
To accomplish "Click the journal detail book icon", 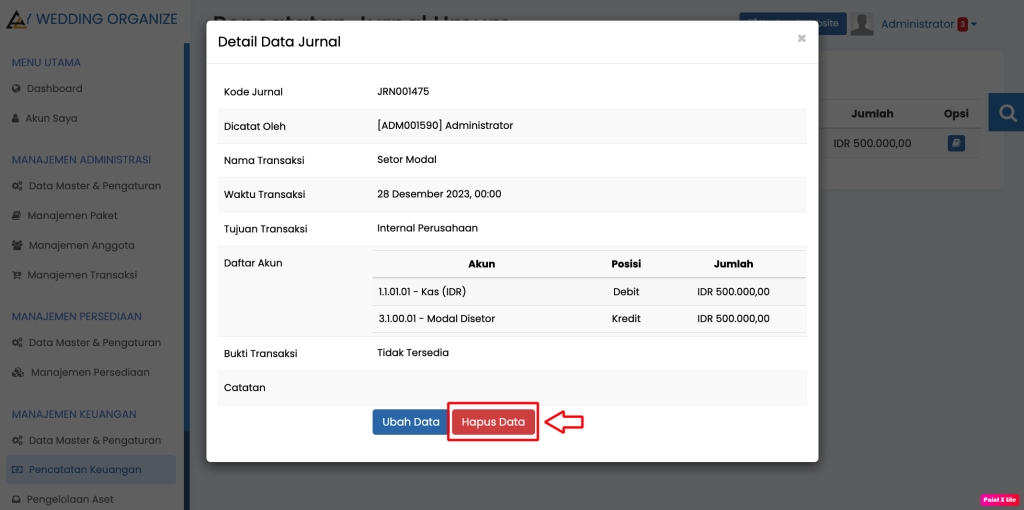I will pyautogui.click(x=956, y=143).
